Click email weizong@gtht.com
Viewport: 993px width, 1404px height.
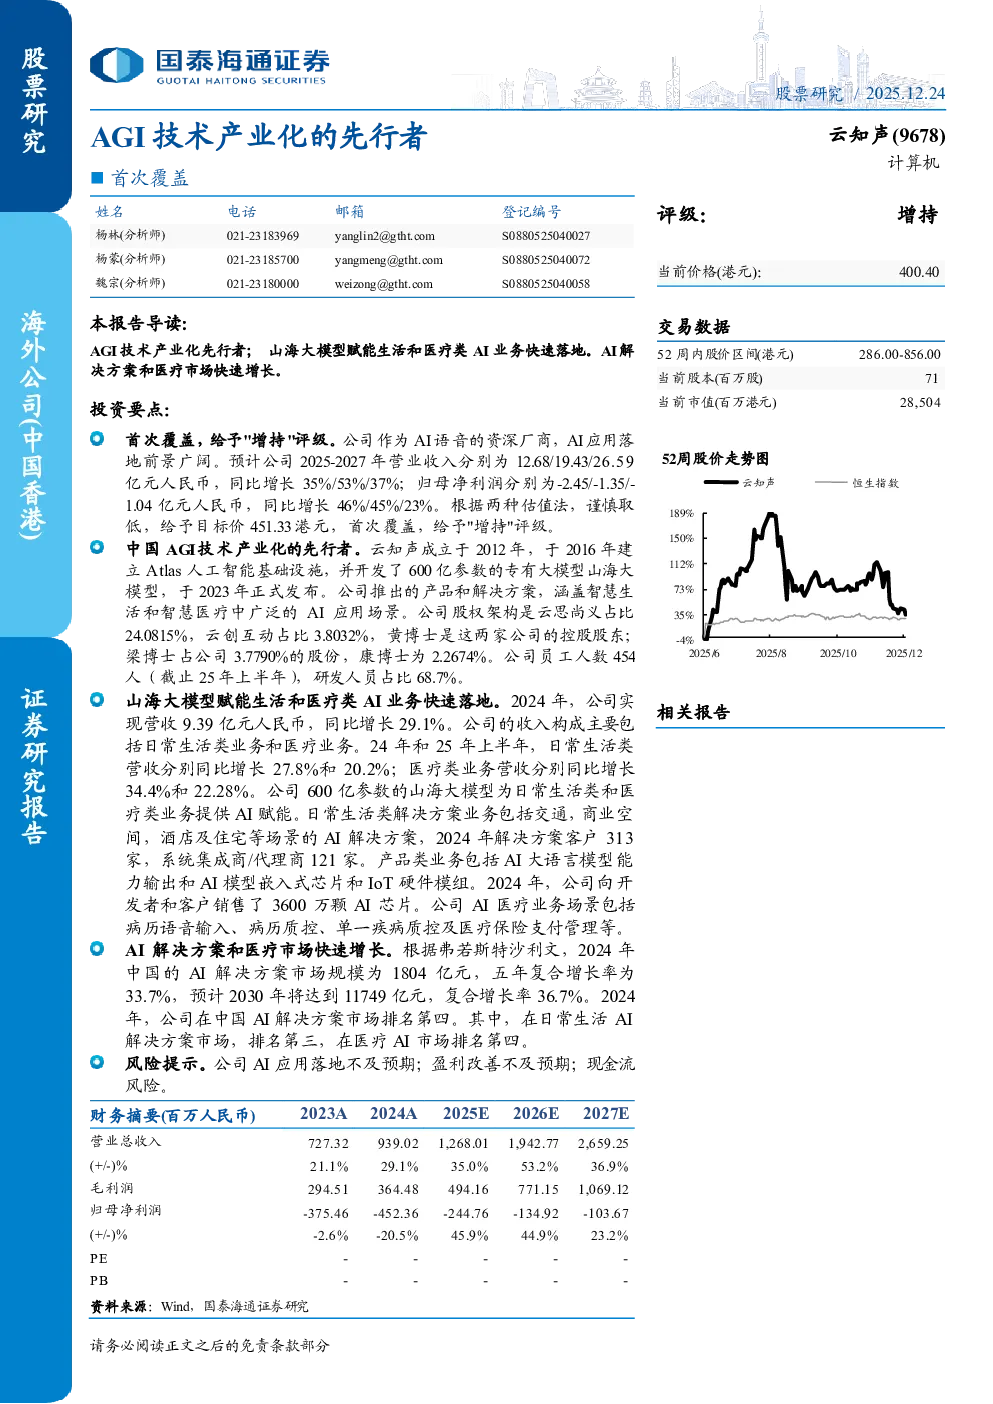tap(384, 284)
